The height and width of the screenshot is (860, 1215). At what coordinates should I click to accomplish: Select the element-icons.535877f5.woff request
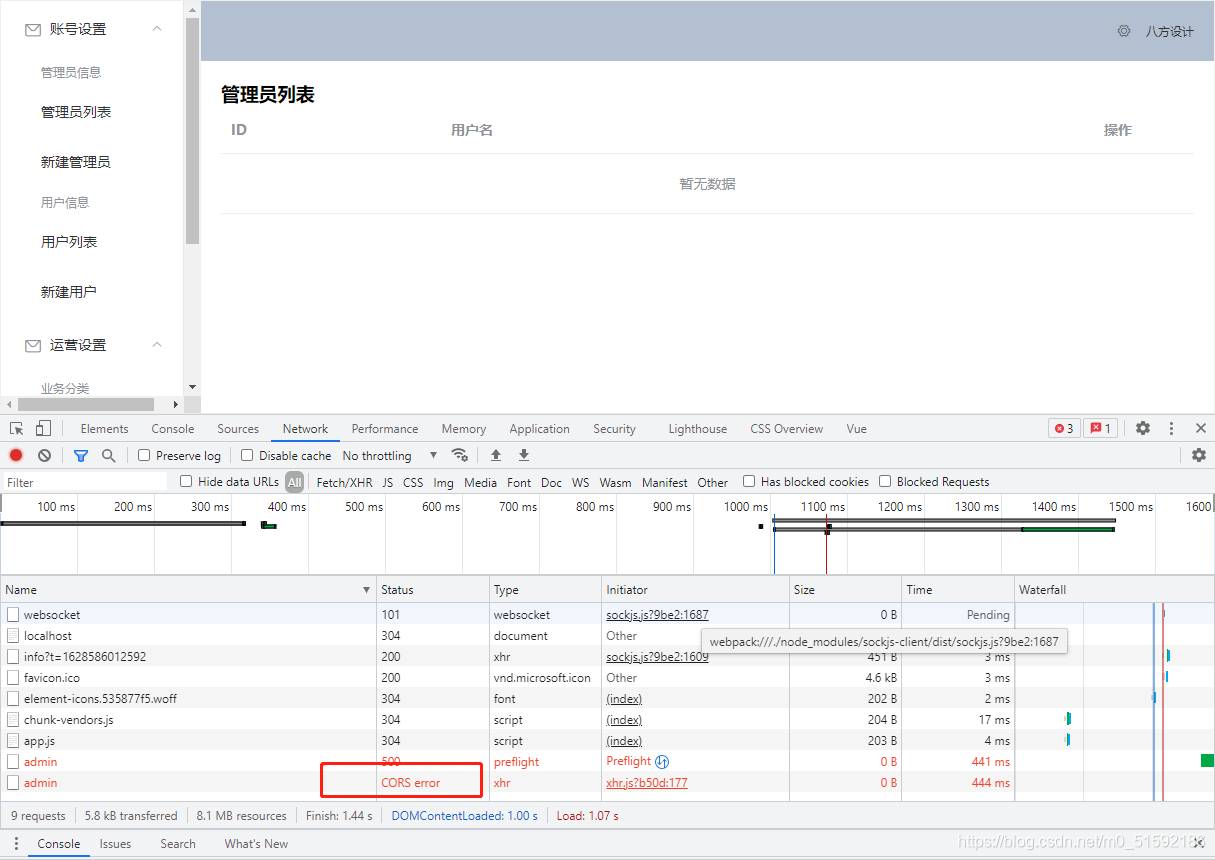tap(607, 699)
